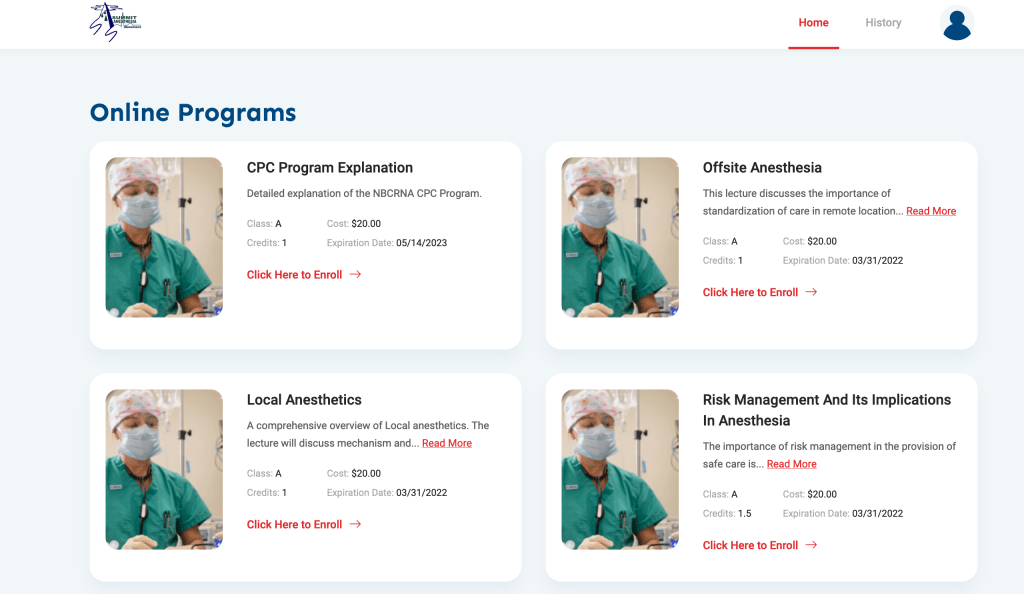Image resolution: width=1024 pixels, height=594 pixels.
Task: Enroll in Risk Management And Its Implications
Action: (x=748, y=545)
